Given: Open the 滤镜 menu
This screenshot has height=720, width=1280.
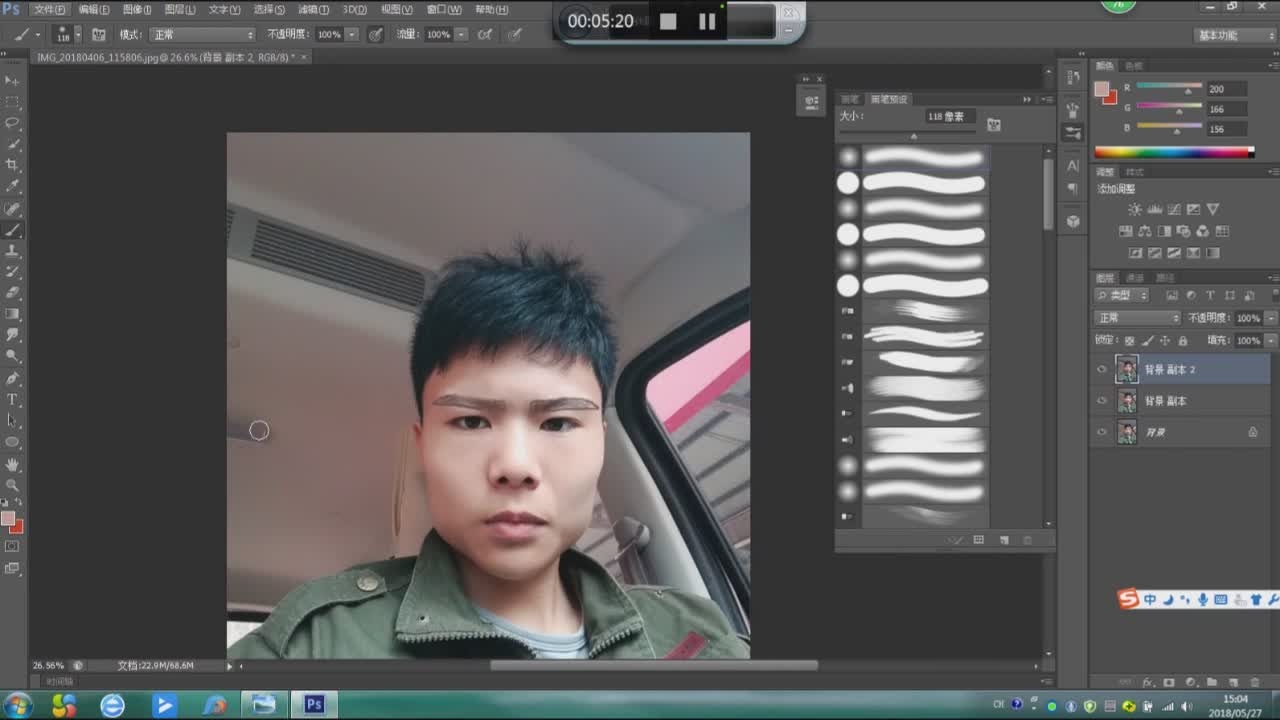Looking at the screenshot, I should pyautogui.click(x=313, y=9).
